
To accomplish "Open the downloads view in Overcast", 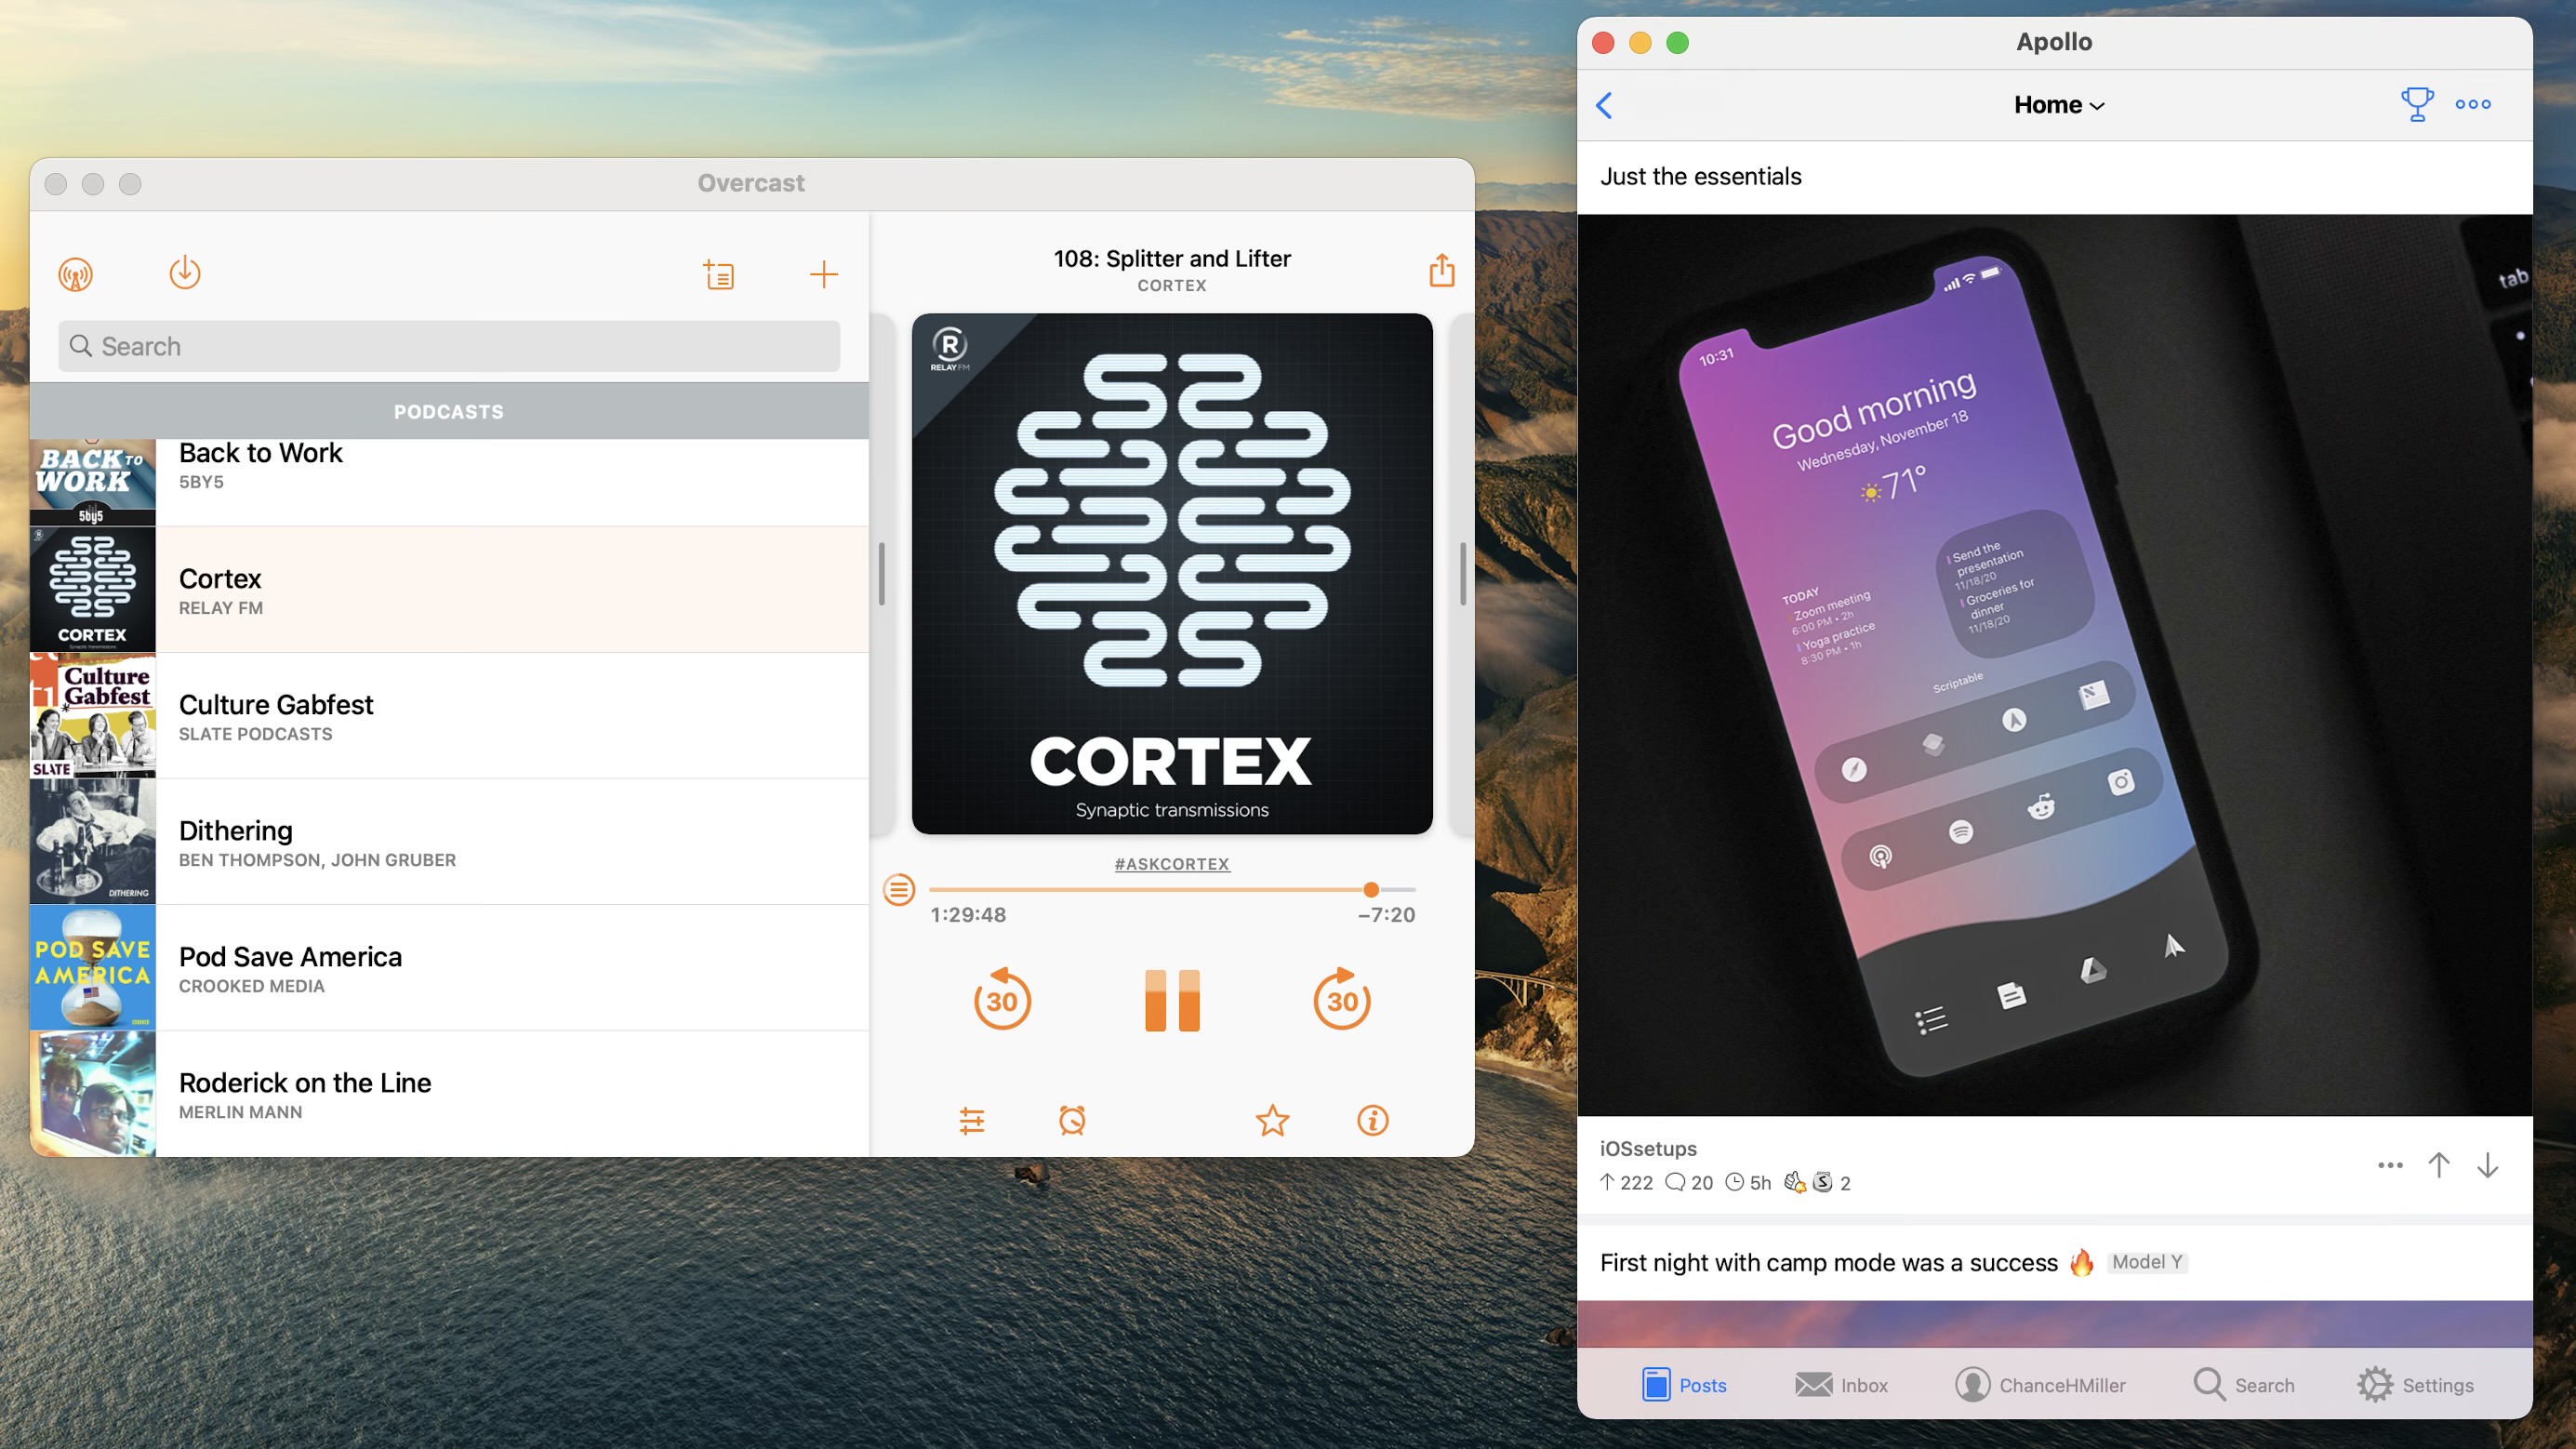I will (x=184, y=272).
